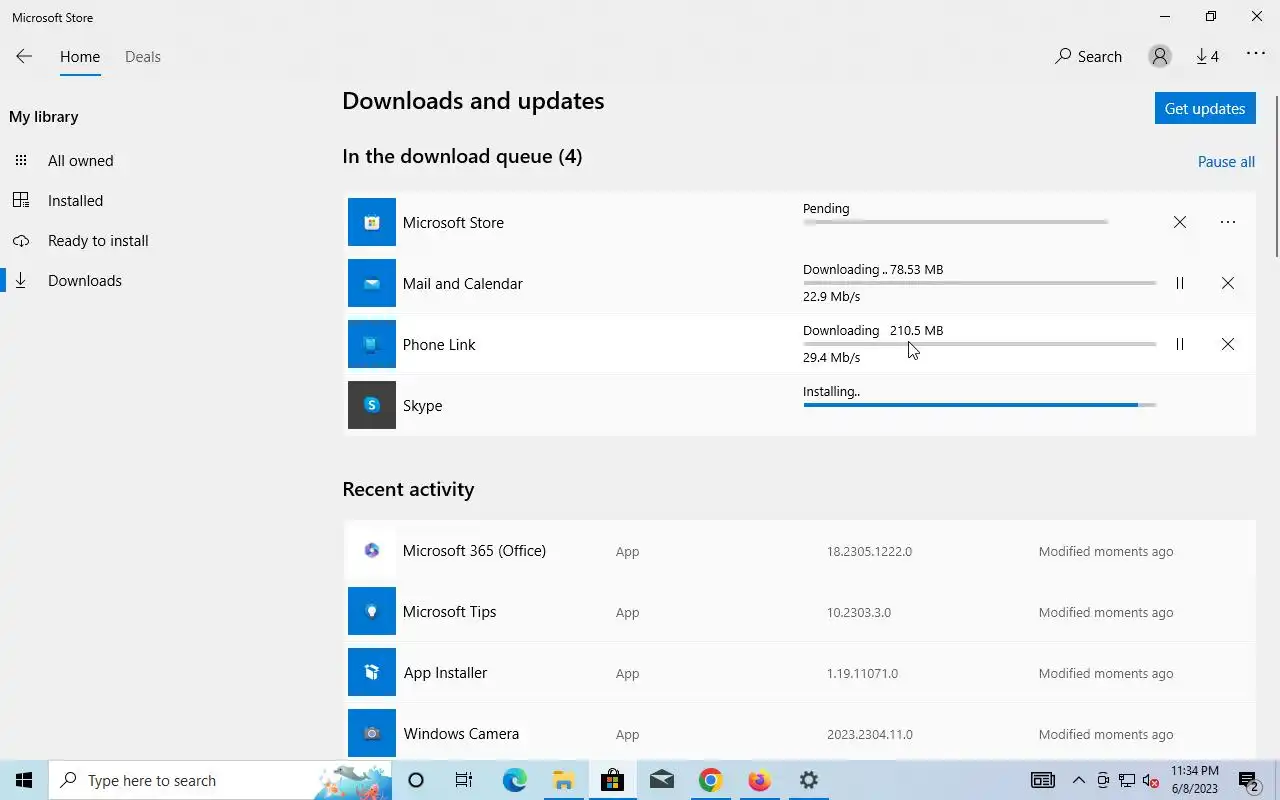Viewport: 1280px width, 800px height.
Task: Click the Get updates button
Action: point(1205,108)
